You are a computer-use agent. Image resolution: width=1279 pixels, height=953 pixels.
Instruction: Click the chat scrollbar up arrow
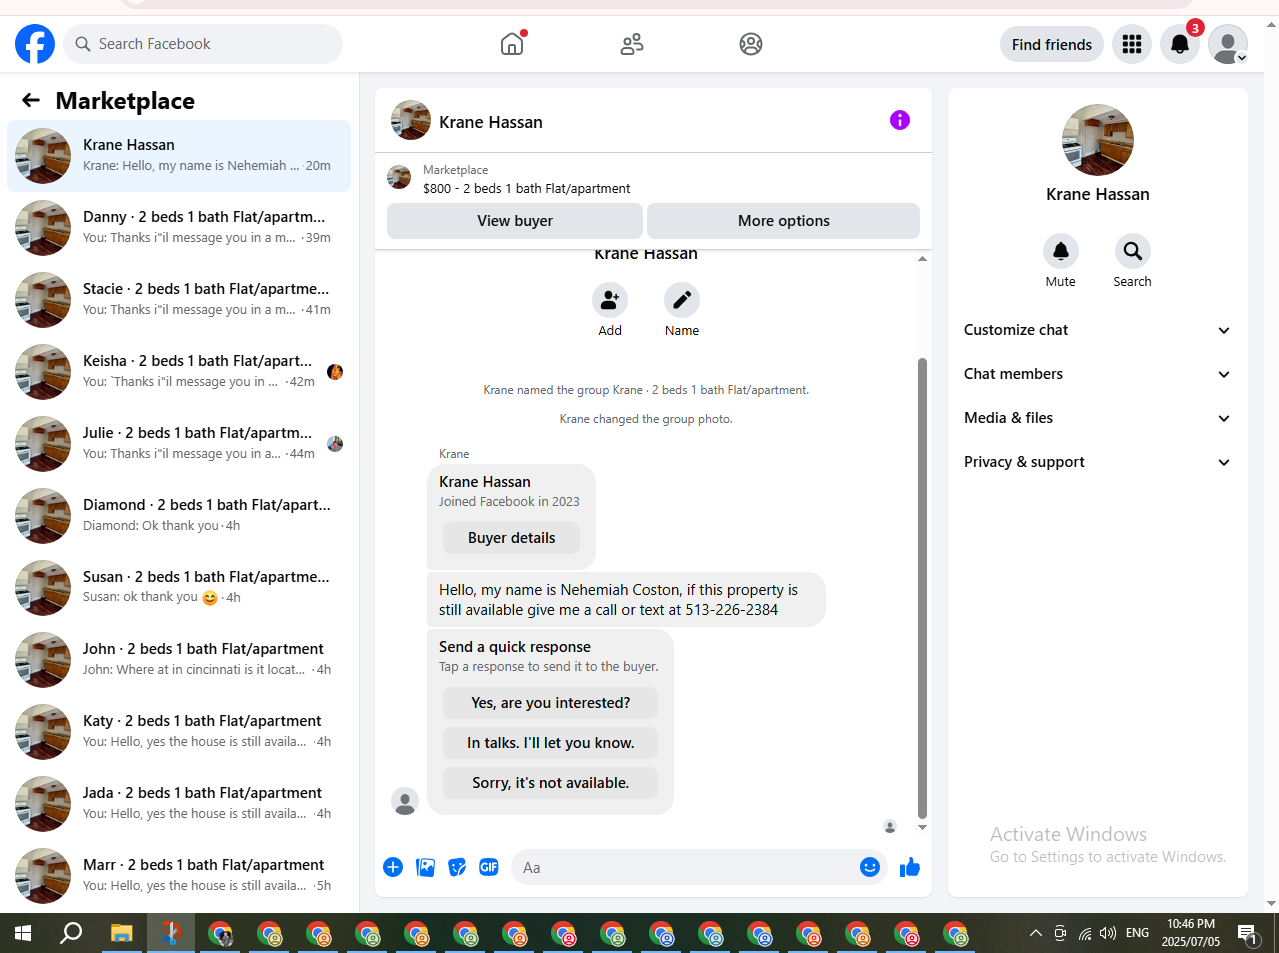coord(922,259)
